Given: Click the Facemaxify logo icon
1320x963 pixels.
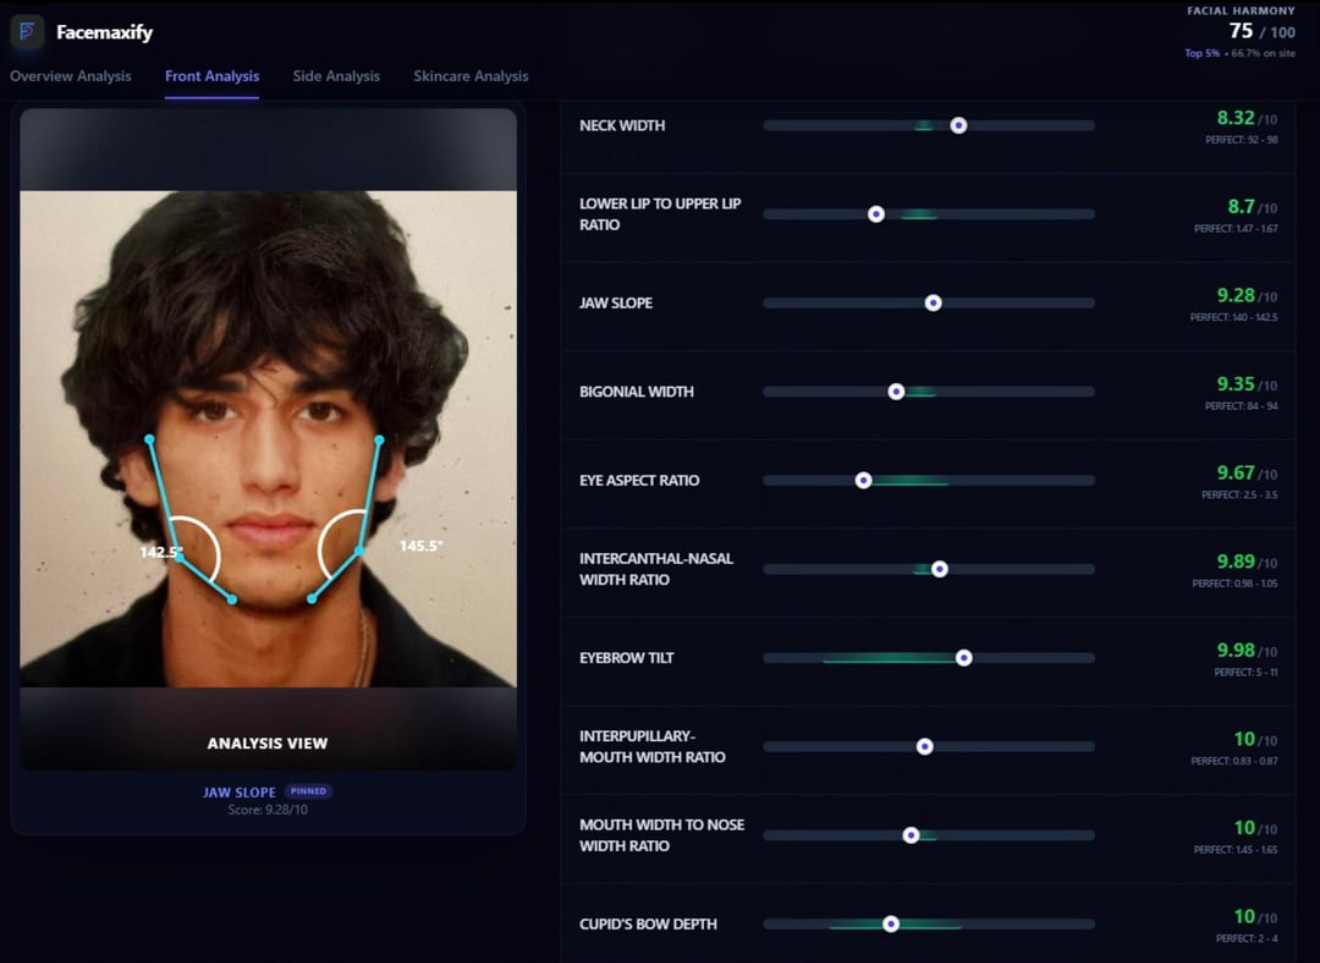Looking at the screenshot, I should (x=27, y=32).
